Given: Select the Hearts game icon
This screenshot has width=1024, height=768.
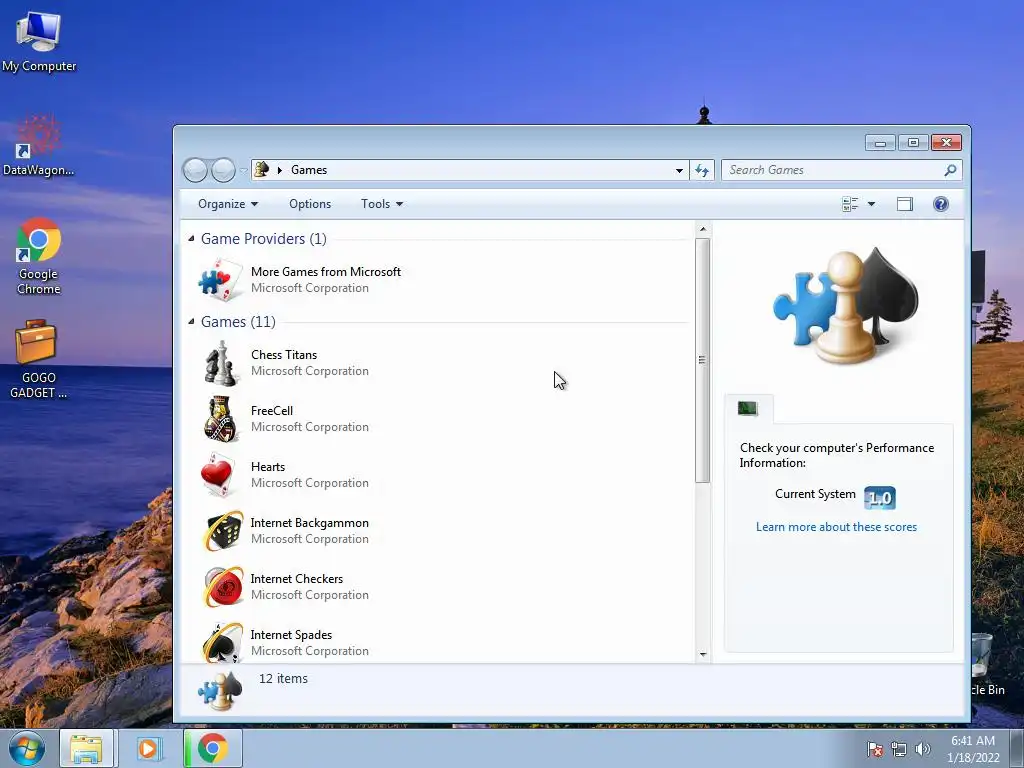Looking at the screenshot, I should tap(219, 475).
